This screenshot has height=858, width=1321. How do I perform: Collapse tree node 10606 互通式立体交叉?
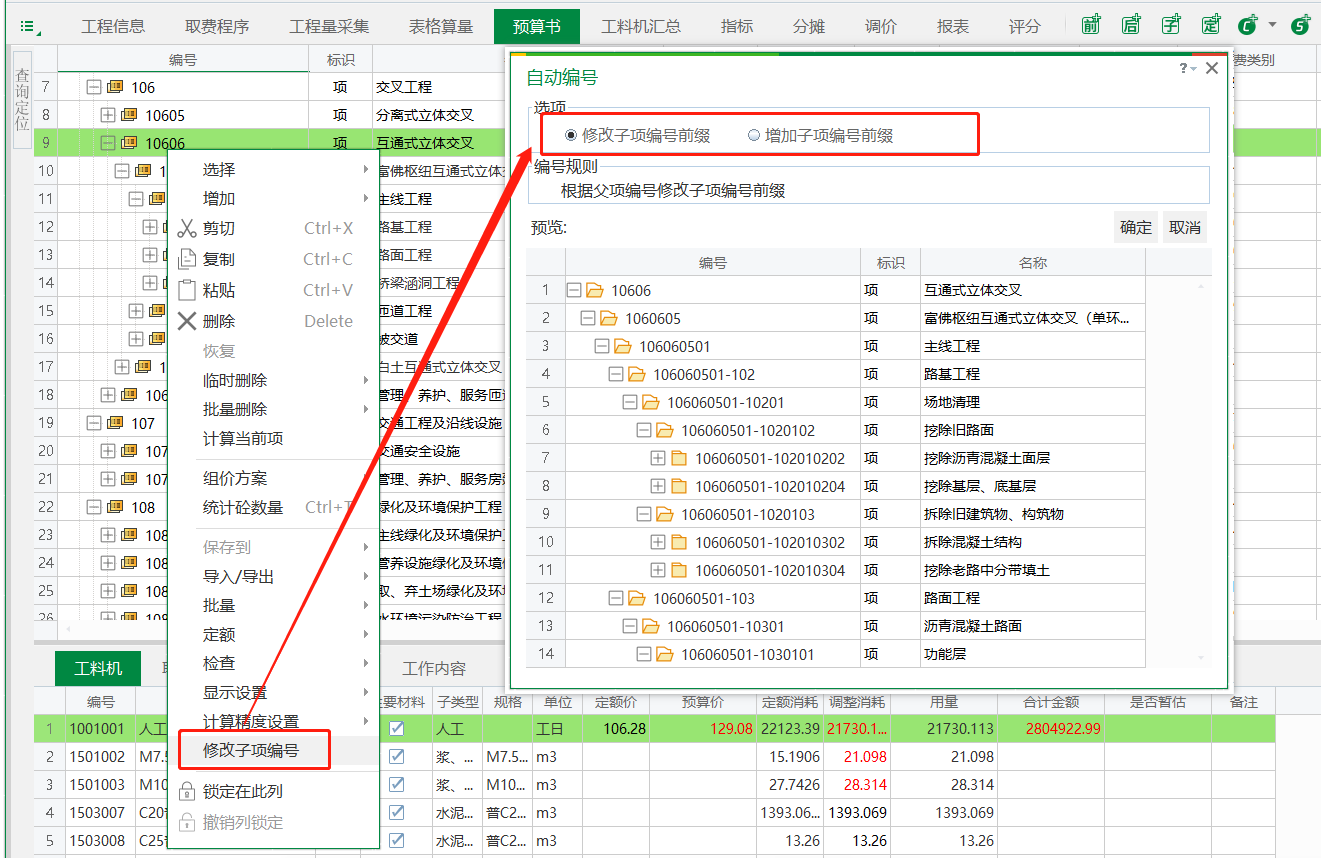point(108,143)
